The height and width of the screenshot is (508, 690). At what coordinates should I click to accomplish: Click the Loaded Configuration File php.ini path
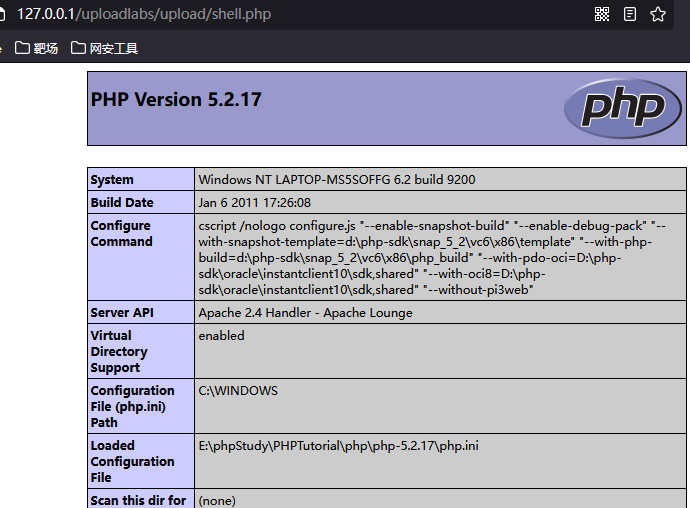(x=338, y=445)
